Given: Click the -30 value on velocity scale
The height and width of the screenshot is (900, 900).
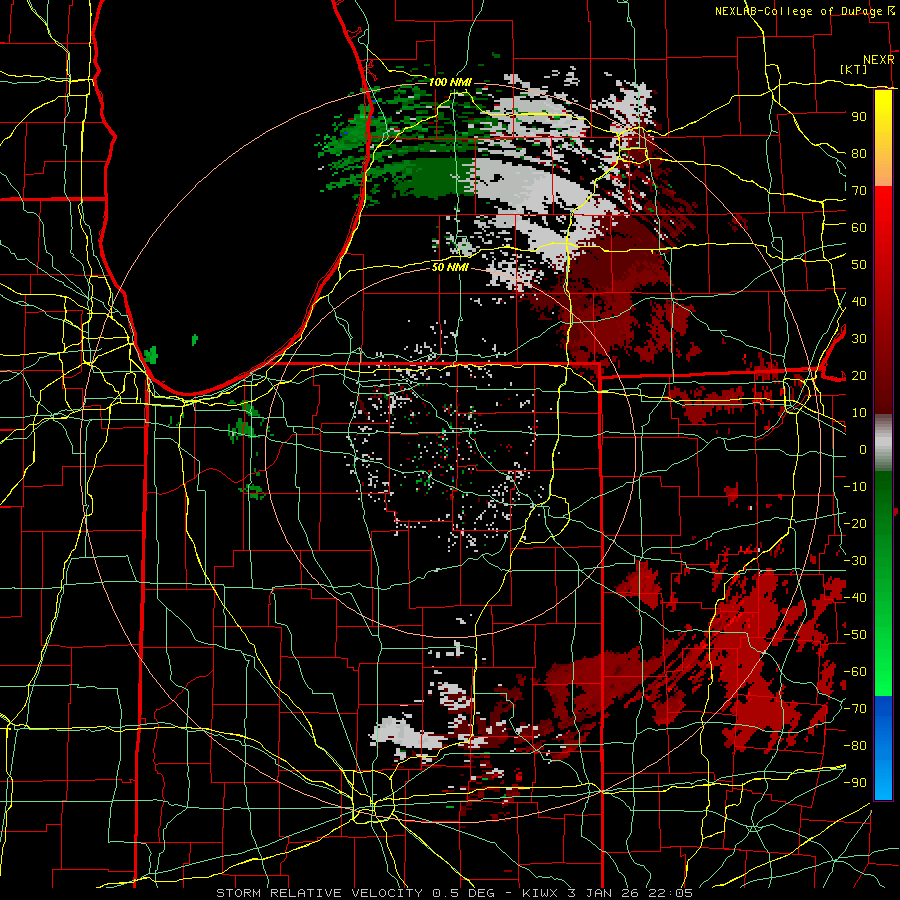Looking at the screenshot, I should click(855, 561).
